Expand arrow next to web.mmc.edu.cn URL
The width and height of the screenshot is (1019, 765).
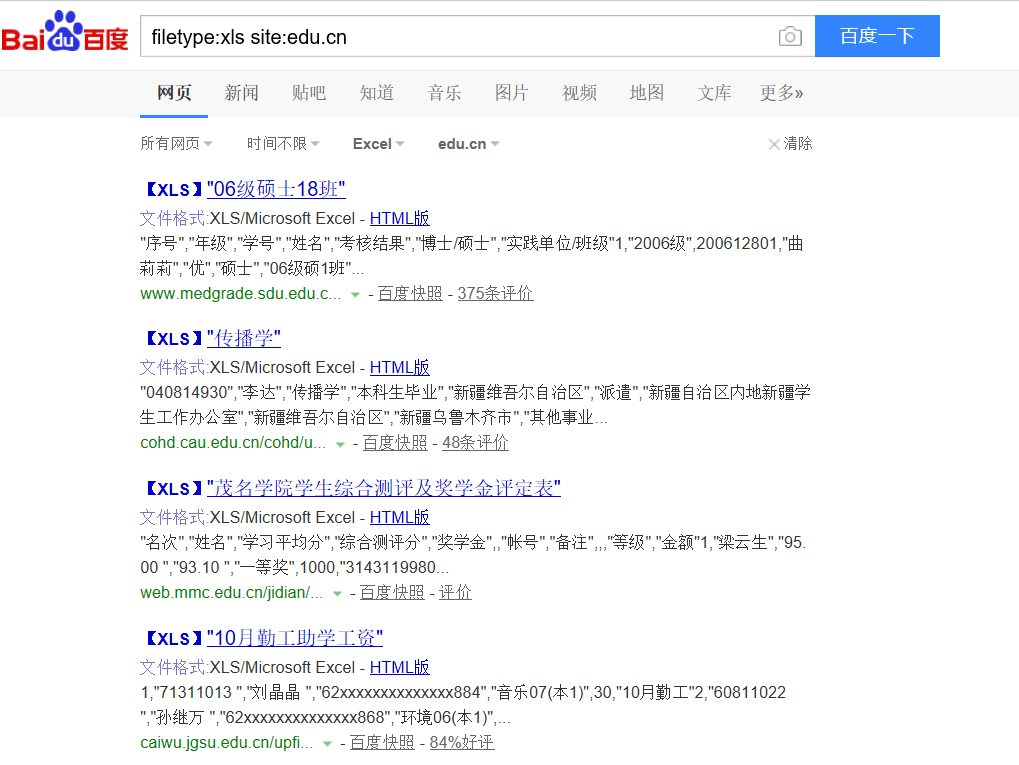pos(337,593)
